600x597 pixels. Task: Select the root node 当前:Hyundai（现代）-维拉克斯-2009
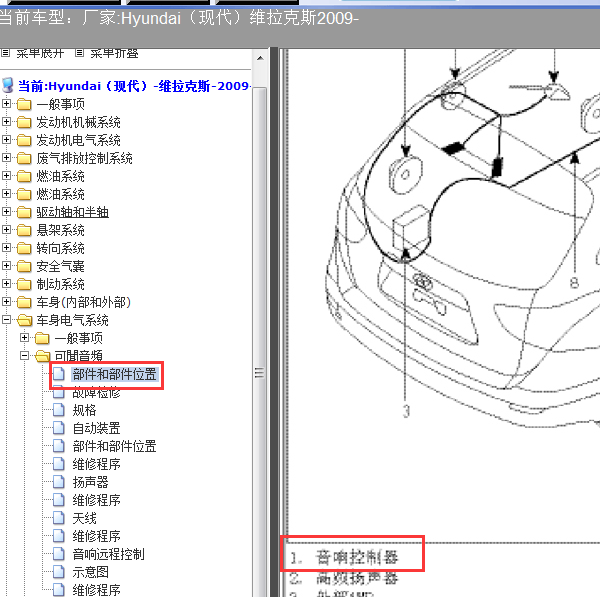point(134,86)
